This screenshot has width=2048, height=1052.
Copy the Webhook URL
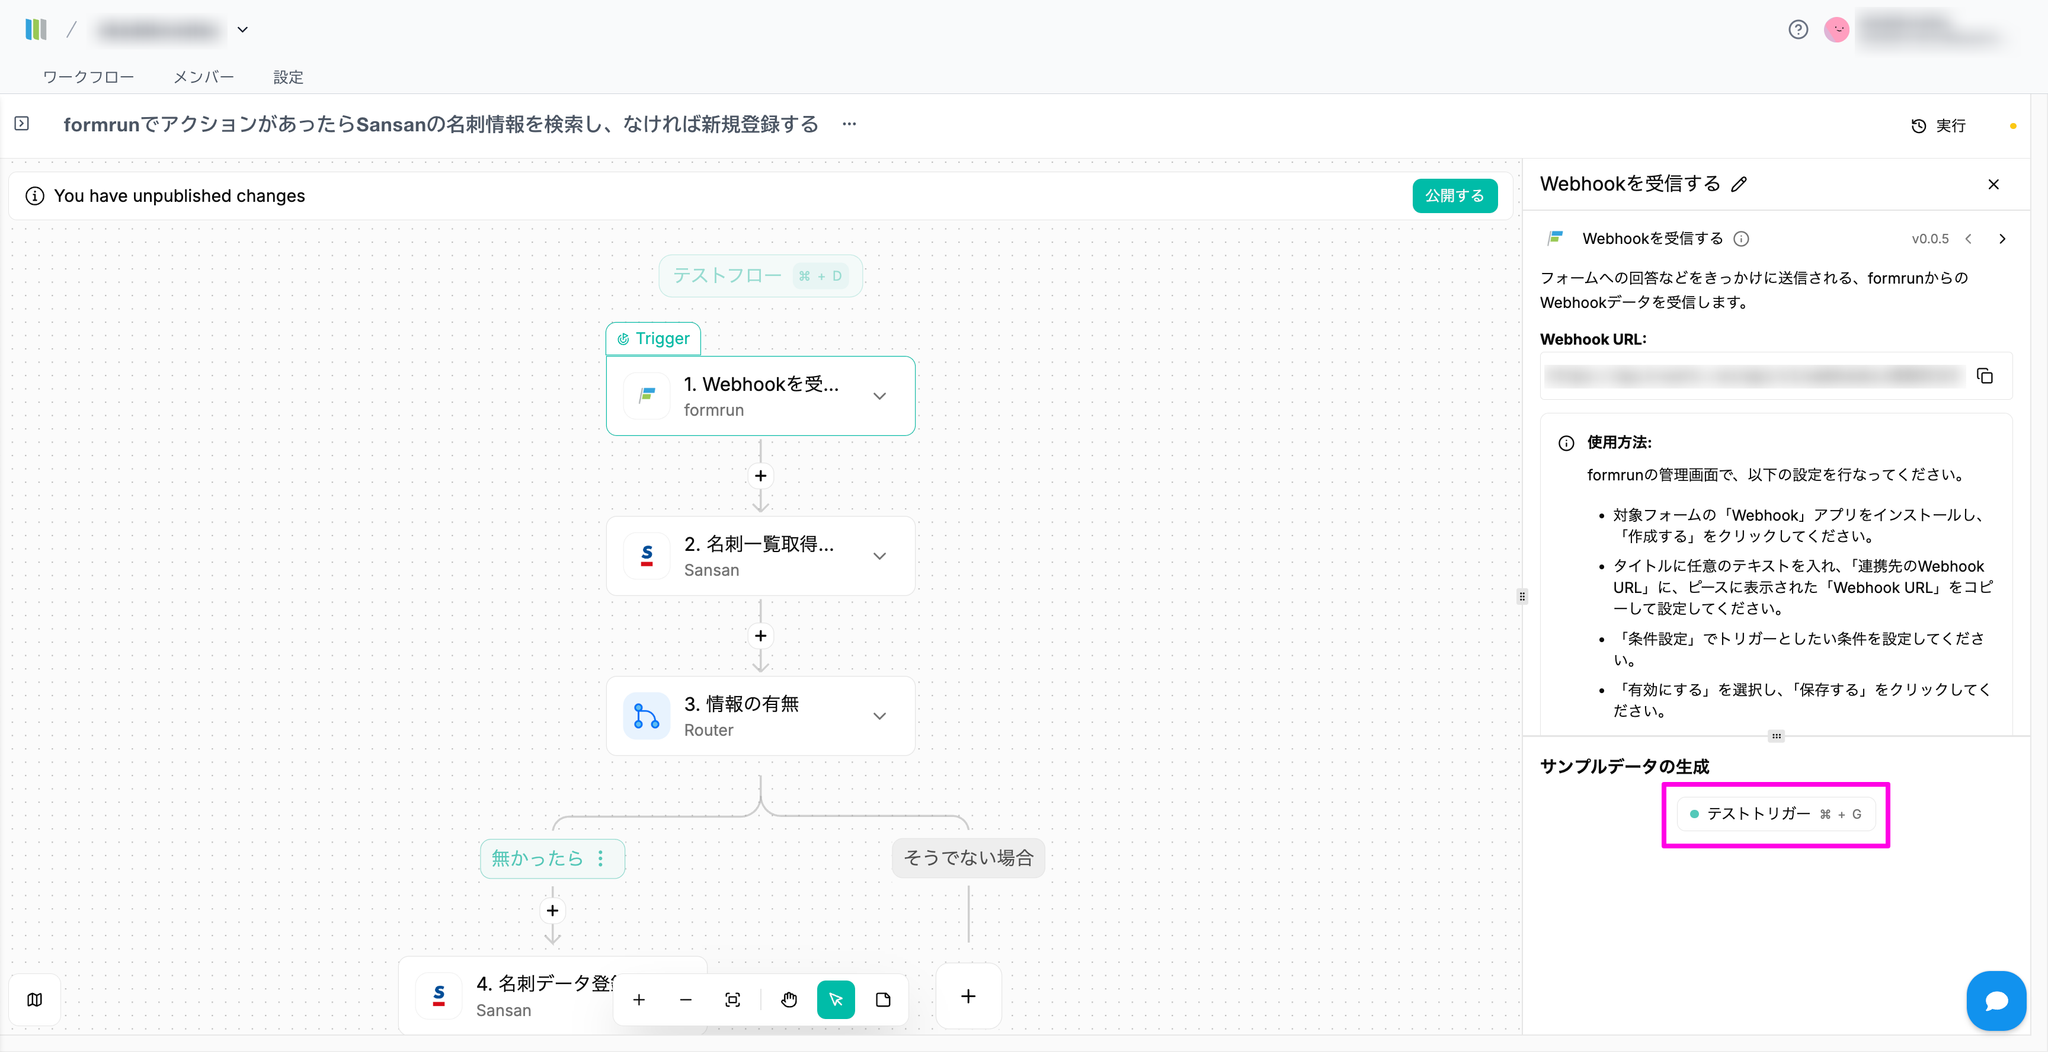coord(1985,376)
